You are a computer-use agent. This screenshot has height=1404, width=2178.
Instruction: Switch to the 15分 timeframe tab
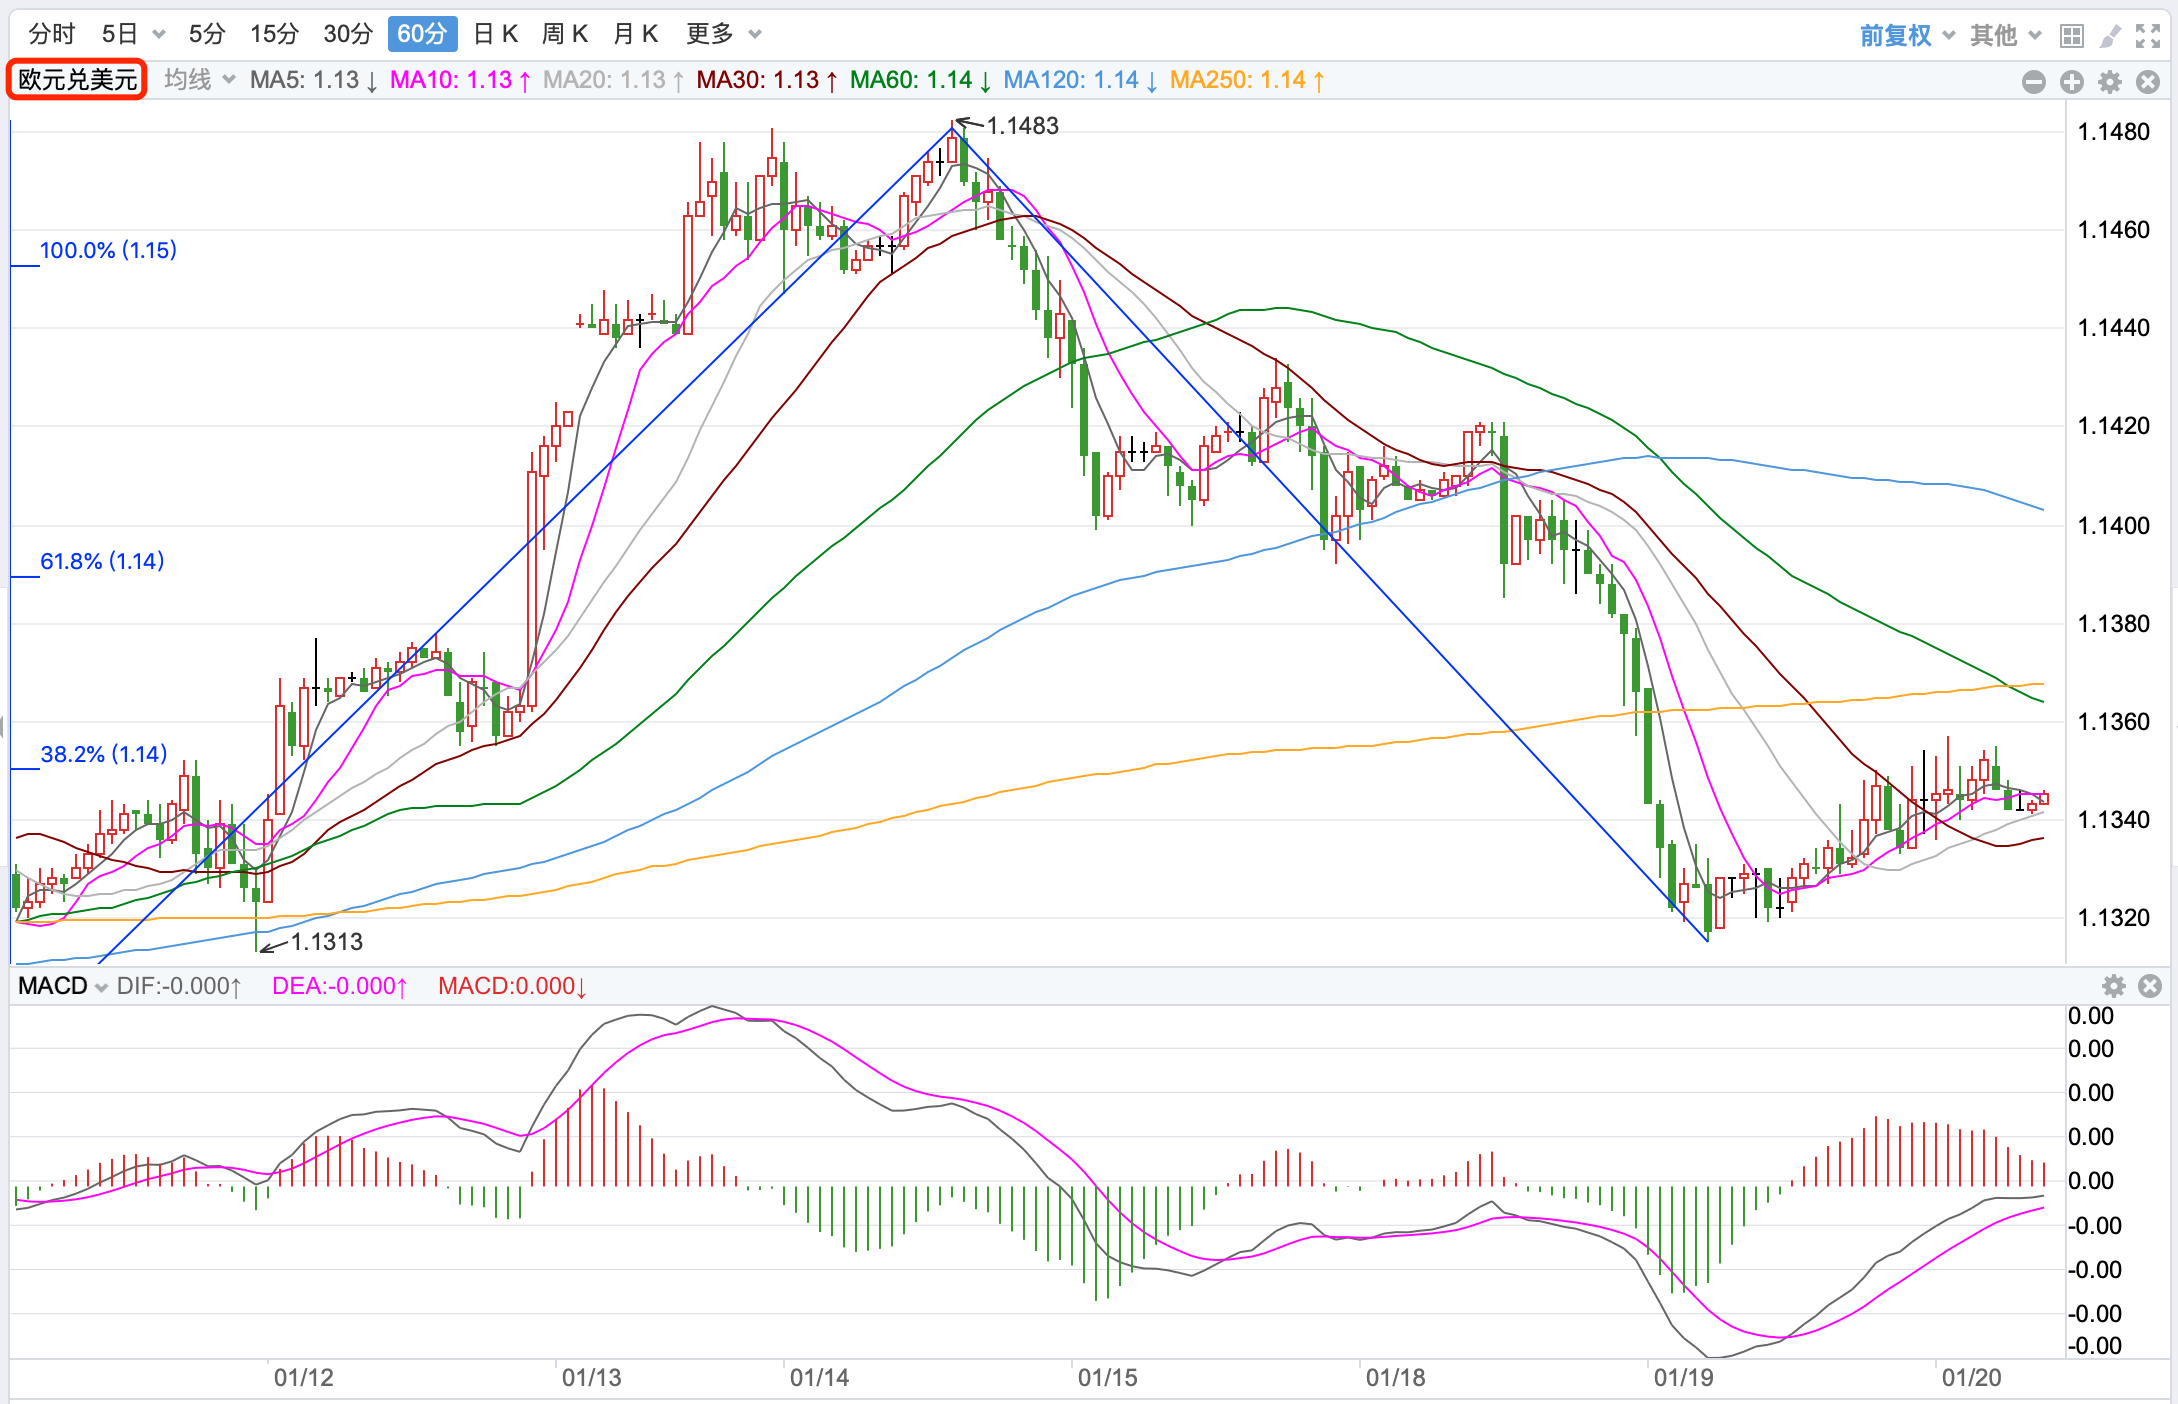pos(274,34)
